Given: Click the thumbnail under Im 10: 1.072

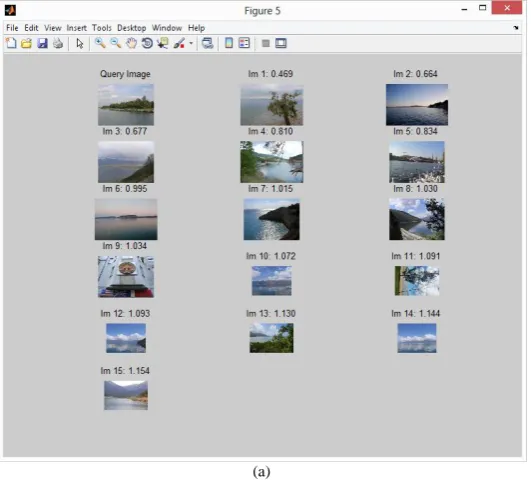Looking at the screenshot, I should tap(272, 281).
